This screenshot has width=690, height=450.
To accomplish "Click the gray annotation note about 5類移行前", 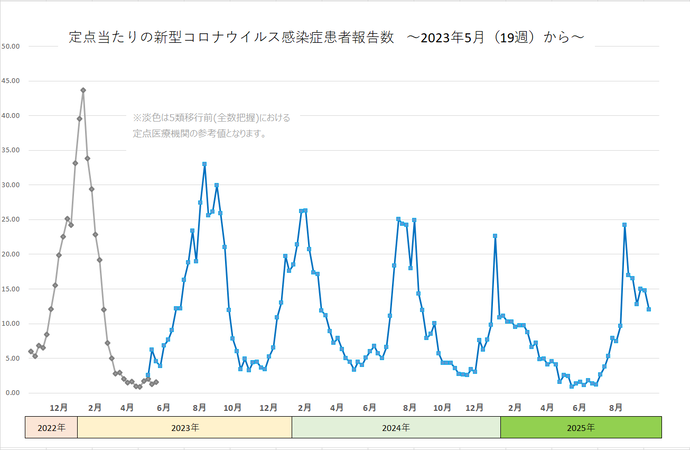I will click(211, 125).
